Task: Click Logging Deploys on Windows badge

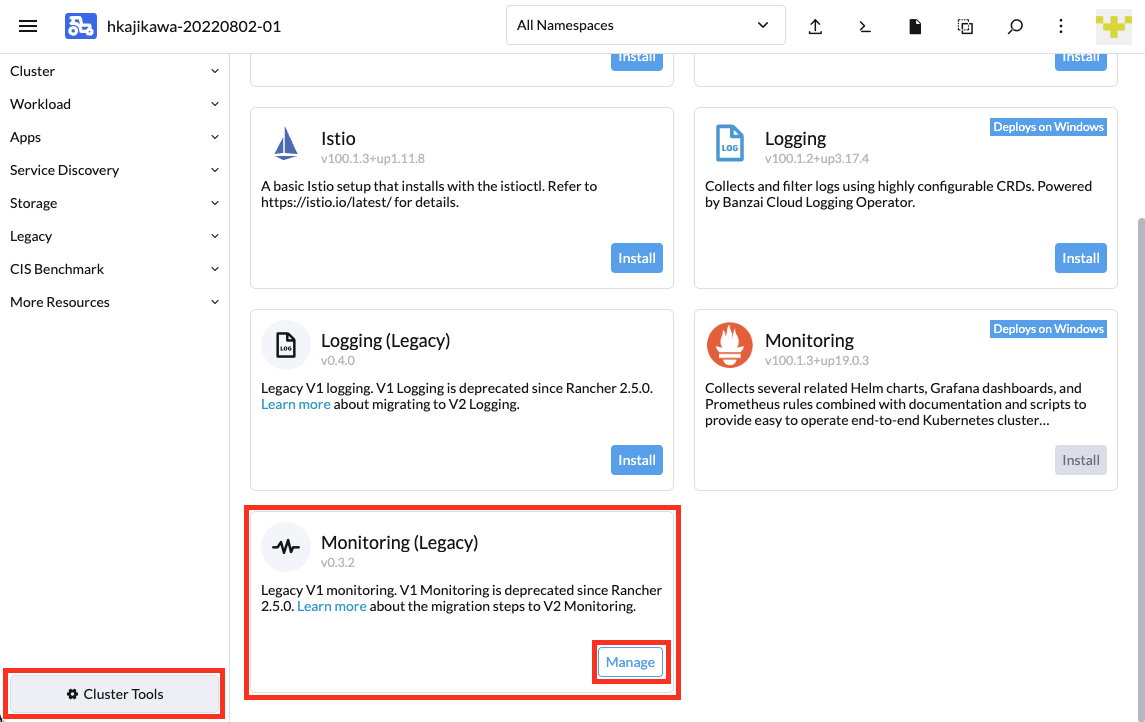Action: point(1048,127)
